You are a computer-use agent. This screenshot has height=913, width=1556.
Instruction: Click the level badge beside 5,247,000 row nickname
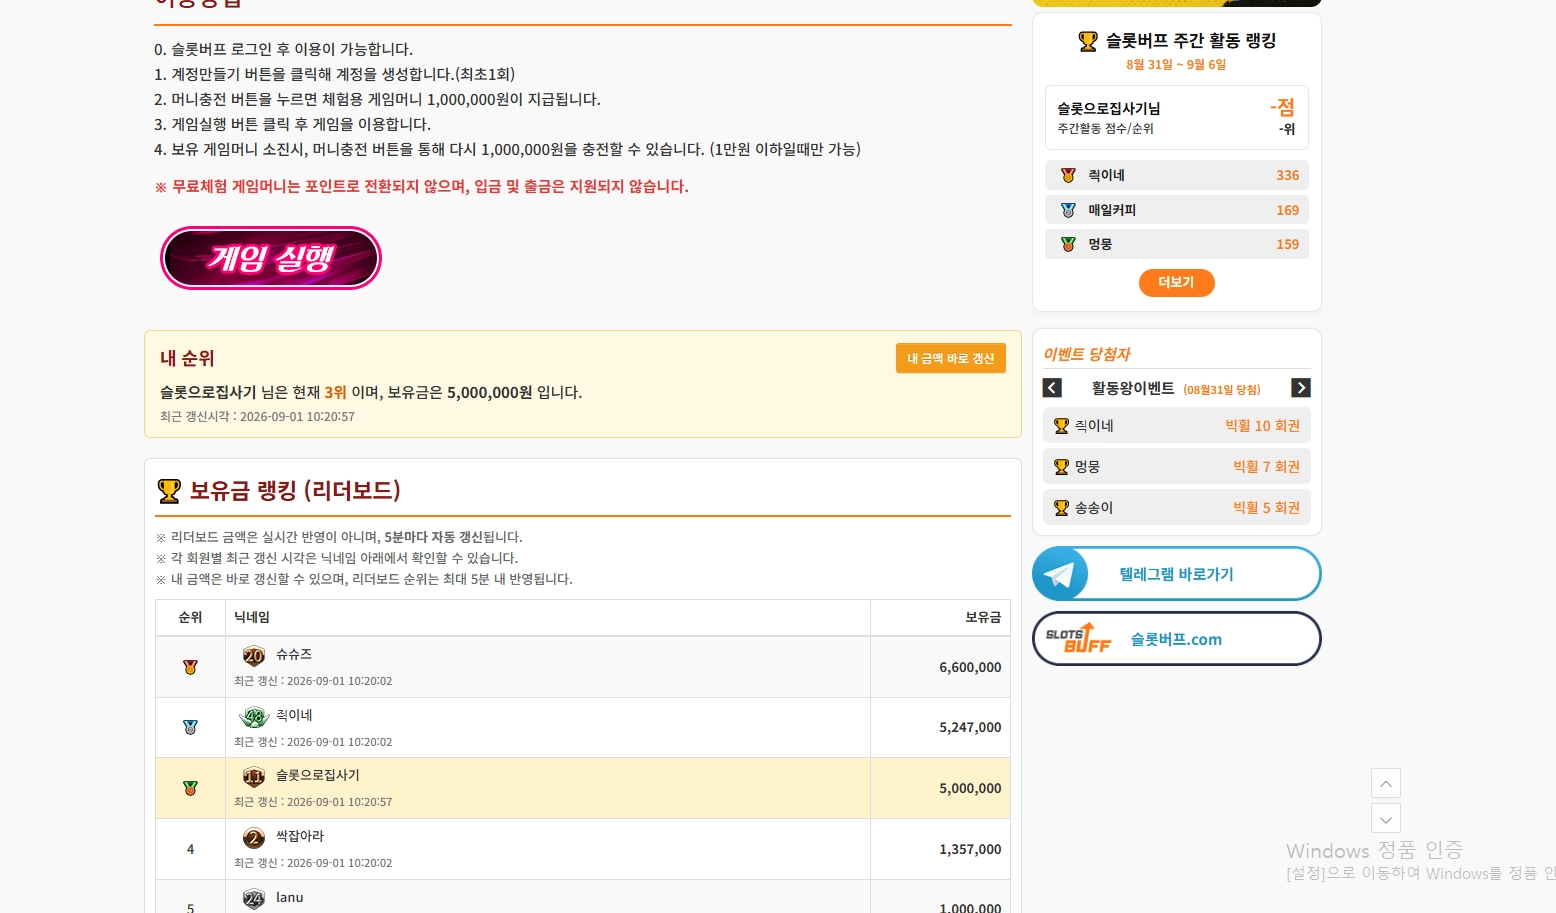(x=254, y=717)
